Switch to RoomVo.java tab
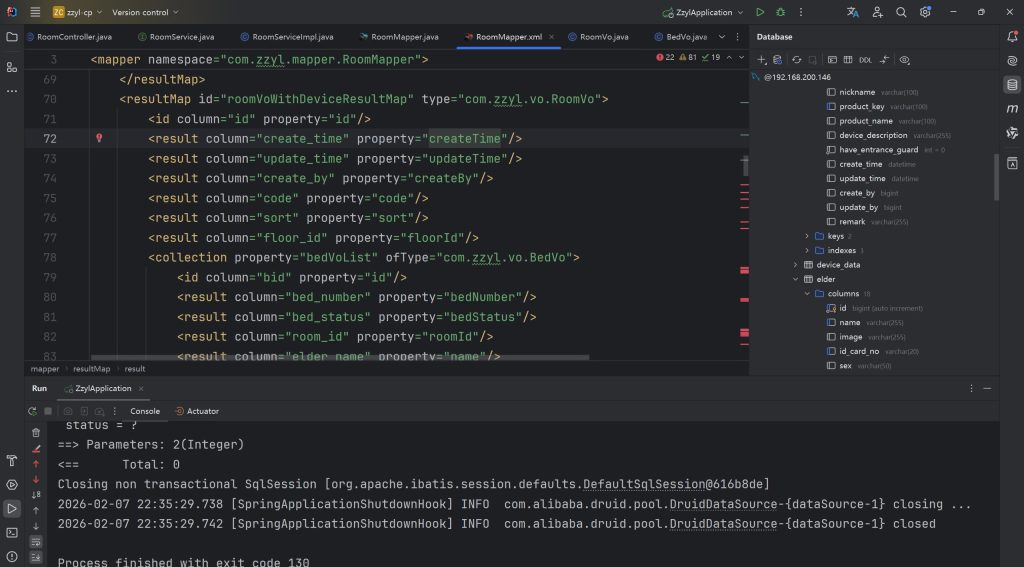The width and height of the screenshot is (1024, 567). pyautogui.click(x=598, y=37)
